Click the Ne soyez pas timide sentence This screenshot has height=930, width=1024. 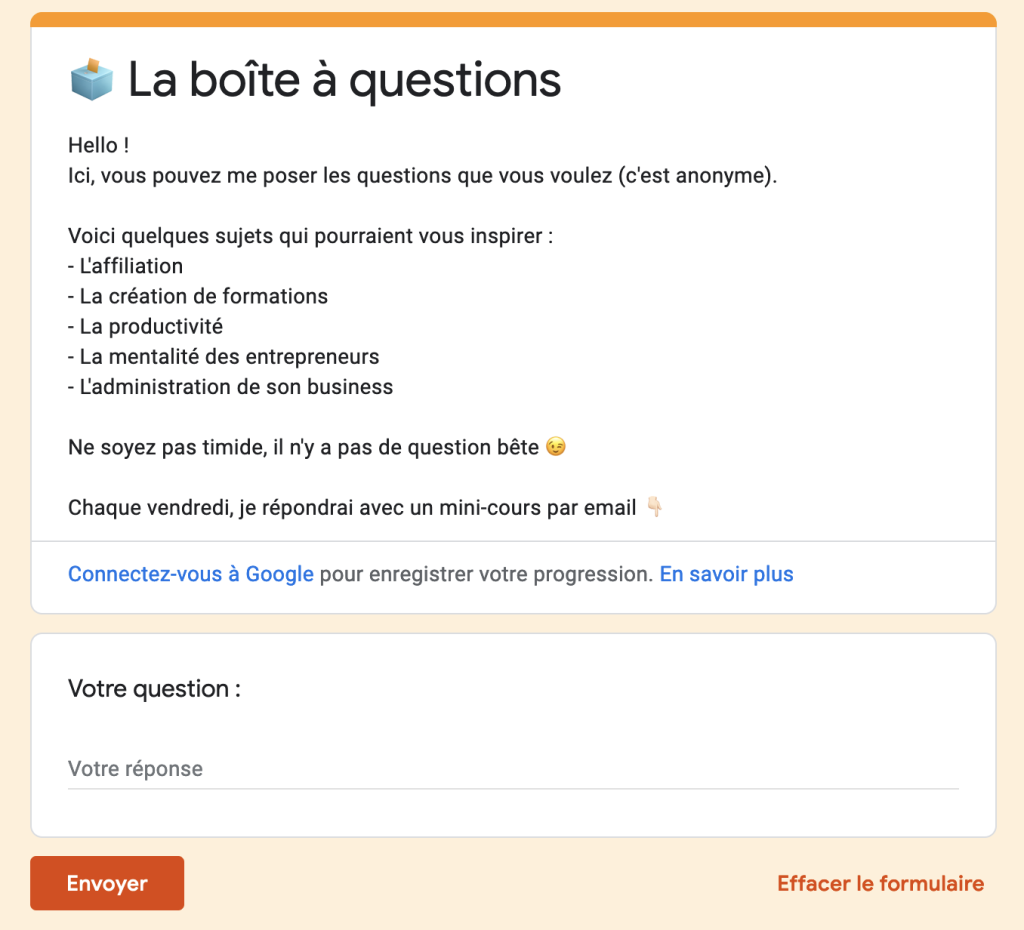[305, 447]
